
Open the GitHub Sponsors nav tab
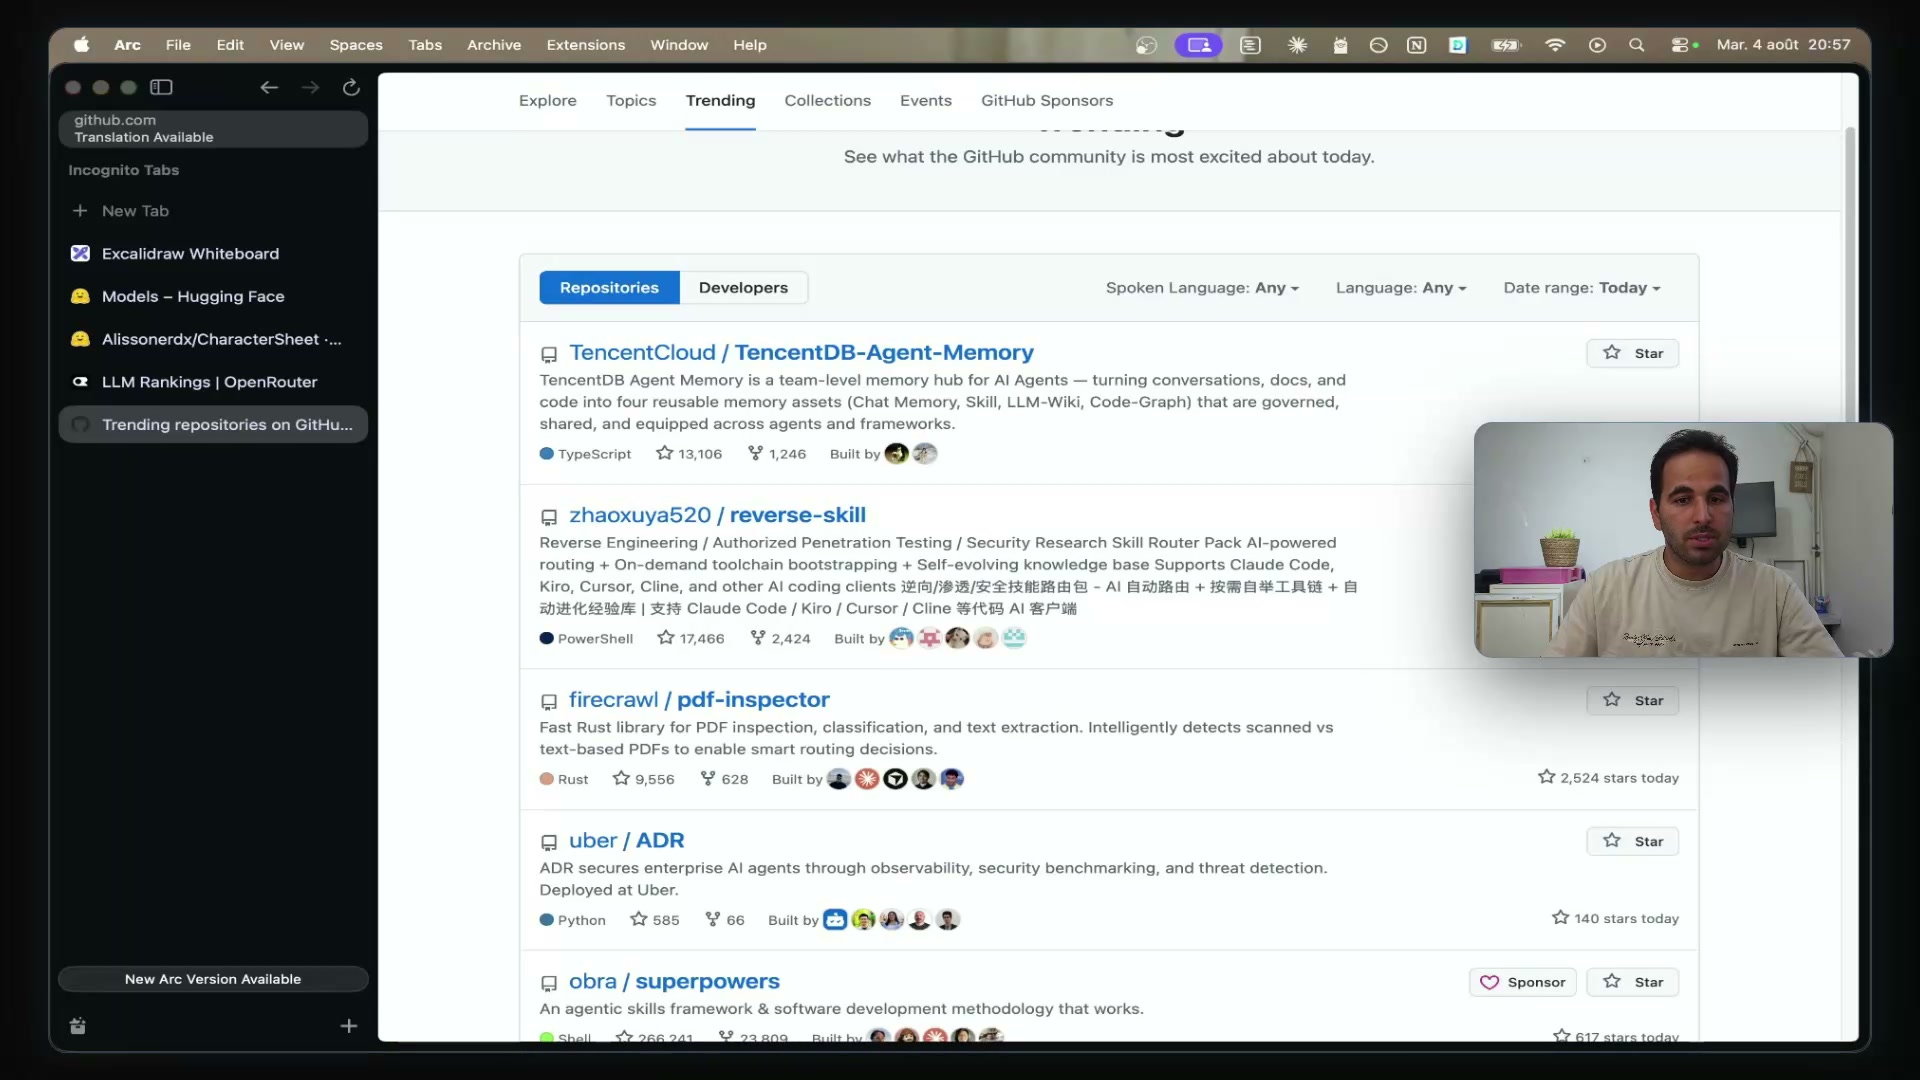click(1047, 100)
